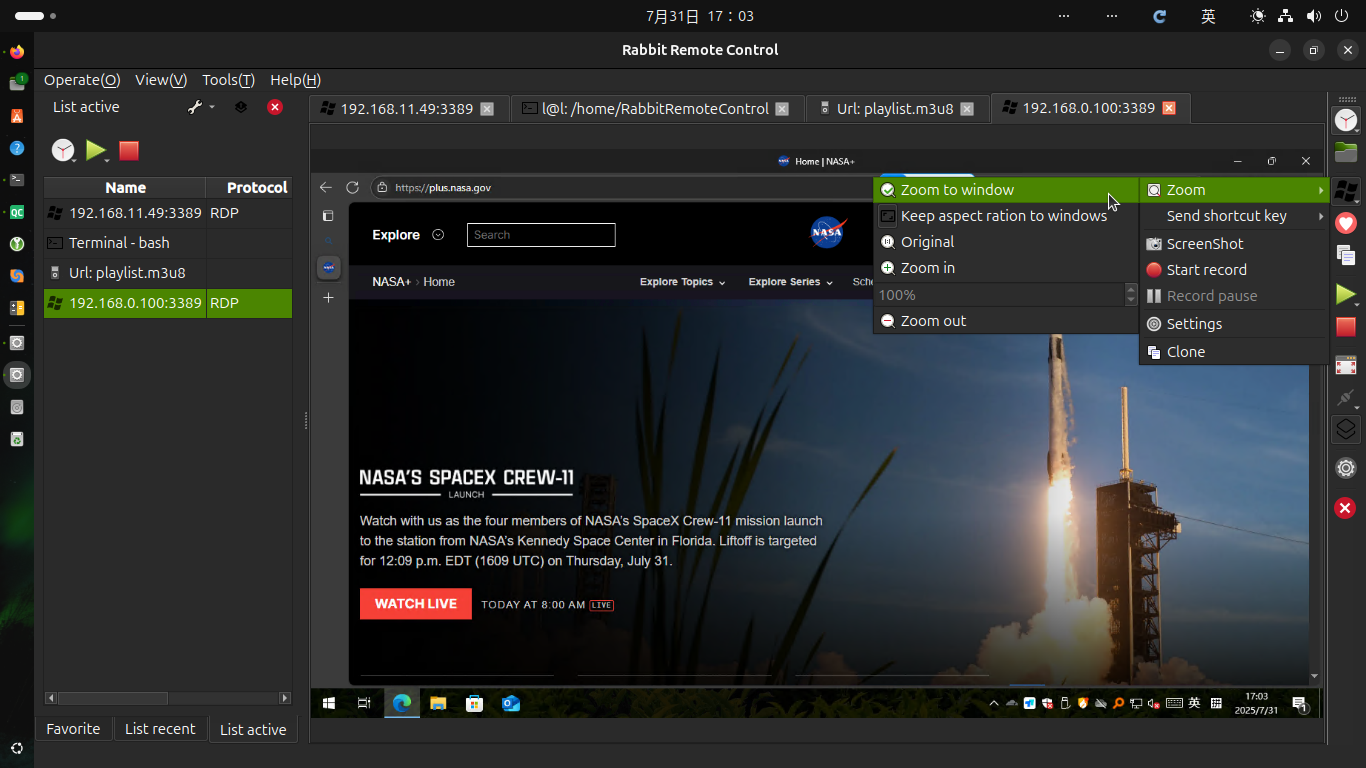The width and height of the screenshot is (1366, 768).
Task: Open the Tools menu
Action: click(x=227, y=80)
